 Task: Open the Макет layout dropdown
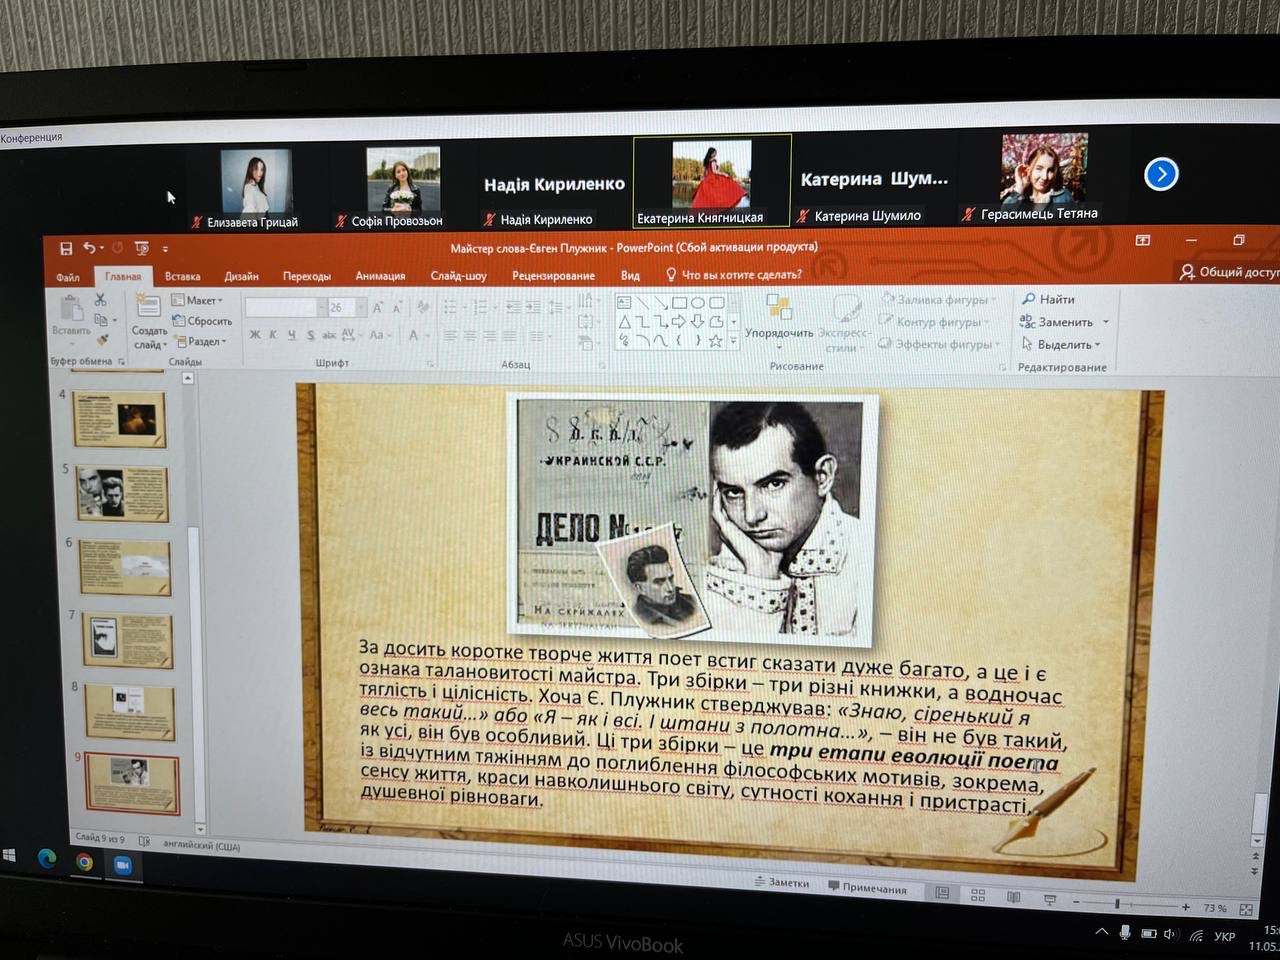tap(197, 301)
